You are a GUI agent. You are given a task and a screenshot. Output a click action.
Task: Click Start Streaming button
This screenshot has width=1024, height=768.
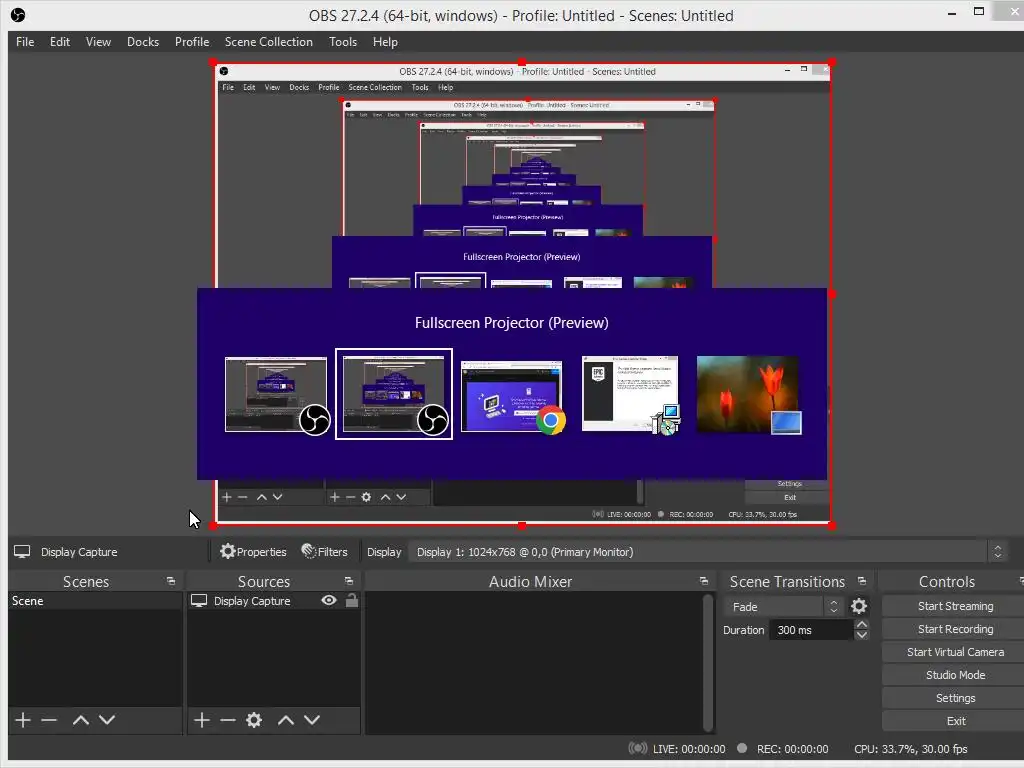[955, 606]
